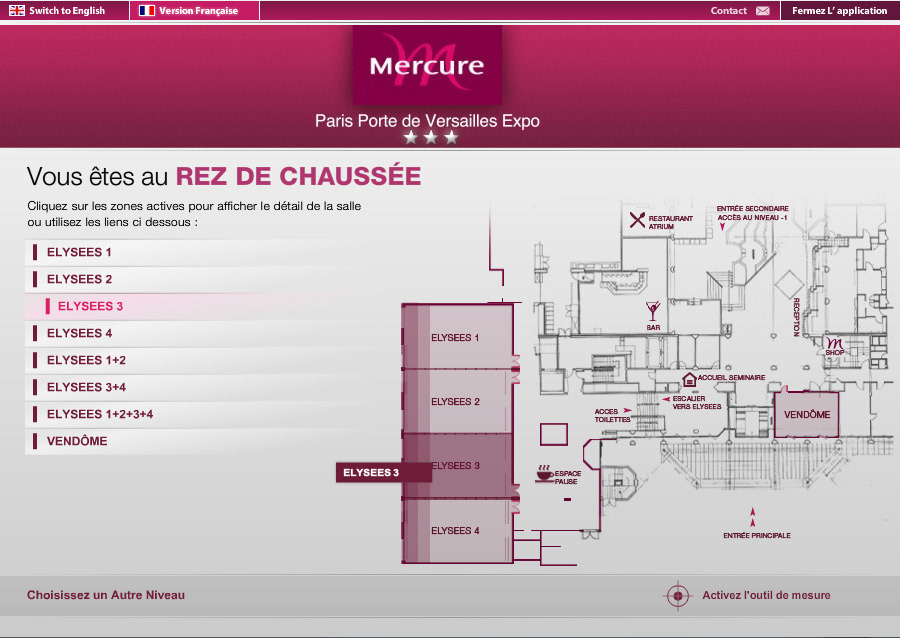This screenshot has width=900, height=638.
Task: Click the Mercure logo
Action: click(427, 65)
